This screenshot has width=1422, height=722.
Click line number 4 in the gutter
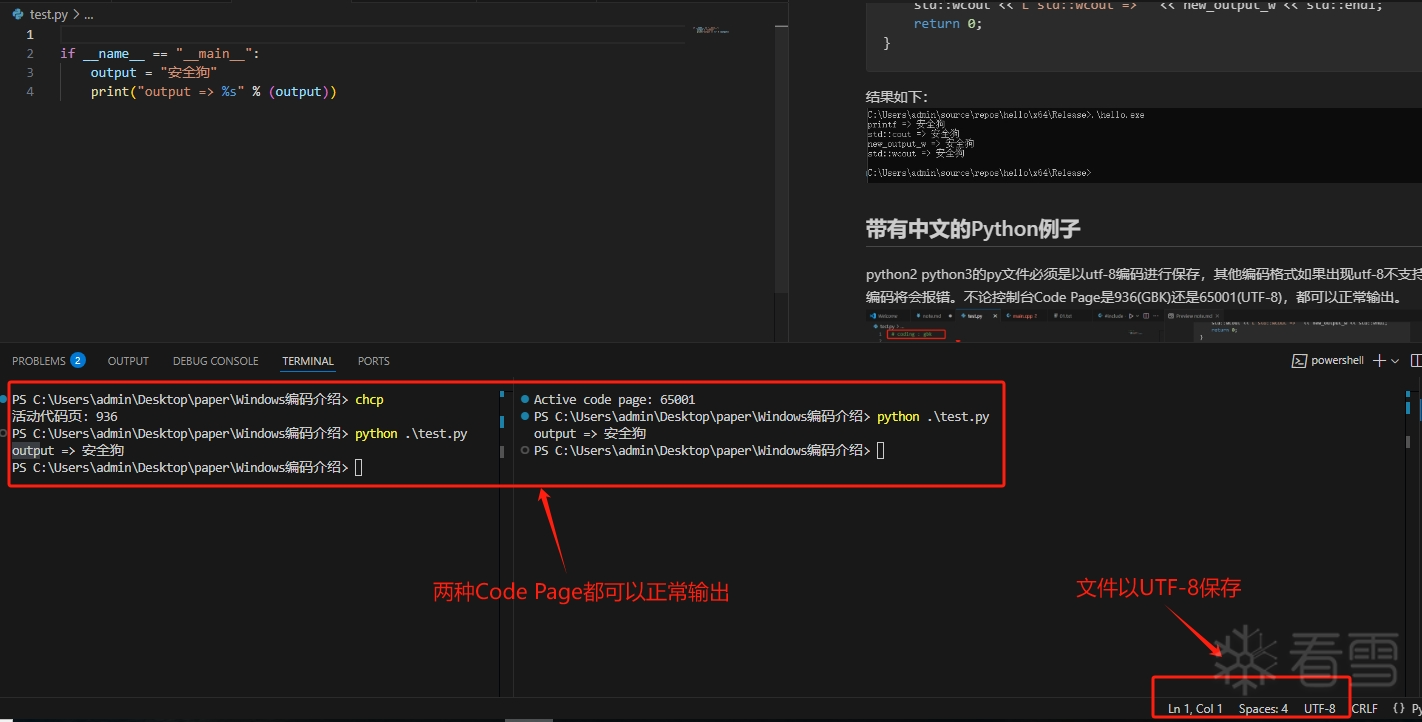(30, 91)
